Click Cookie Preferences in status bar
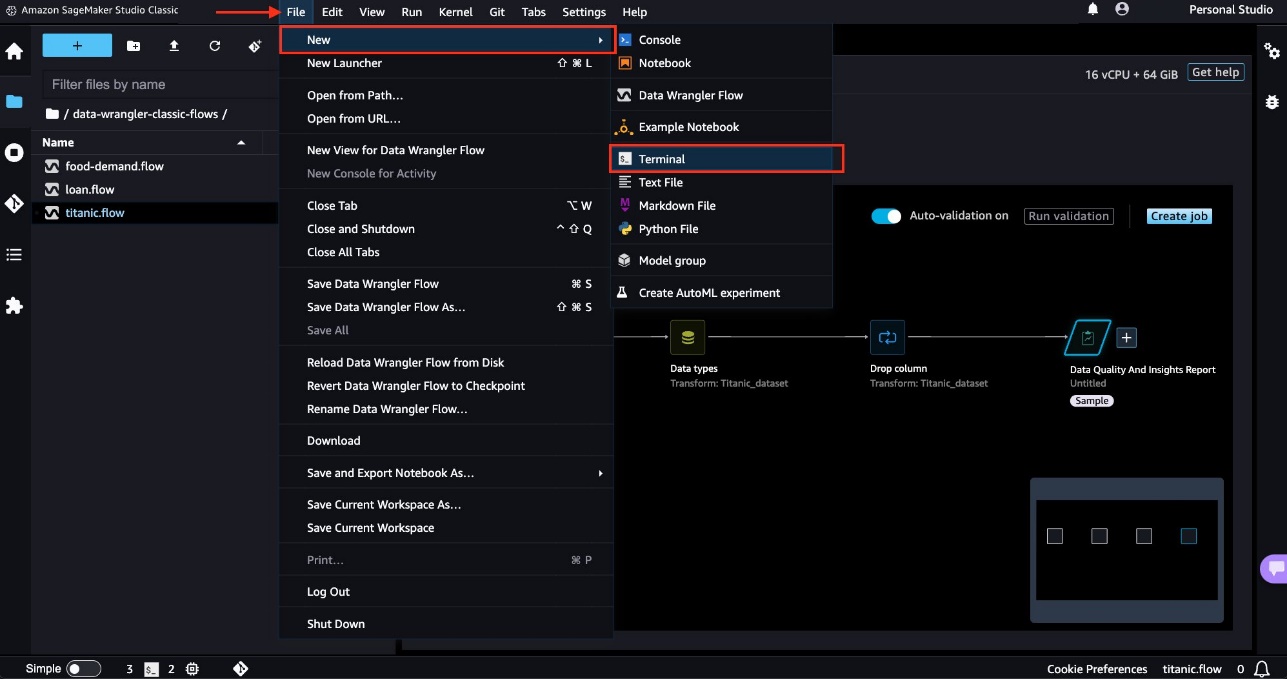The width and height of the screenshot is (1287, 679). (1097, 669)
